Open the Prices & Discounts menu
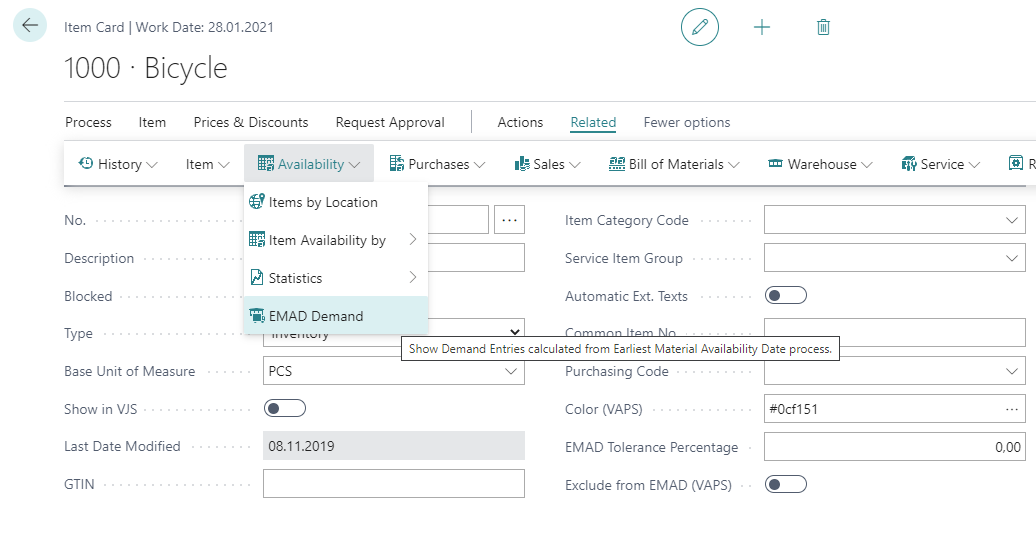Viewport: 1036px width, 537px height. [251, 122]
